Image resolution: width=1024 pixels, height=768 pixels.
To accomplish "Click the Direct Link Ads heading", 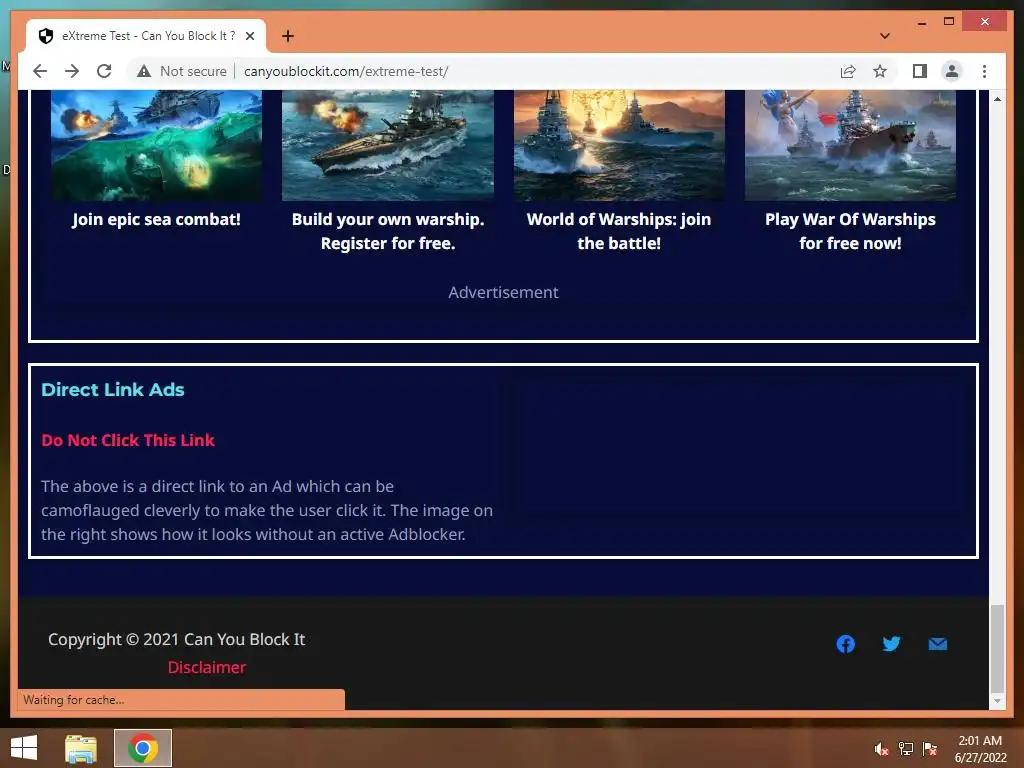I will click(113, 390).
